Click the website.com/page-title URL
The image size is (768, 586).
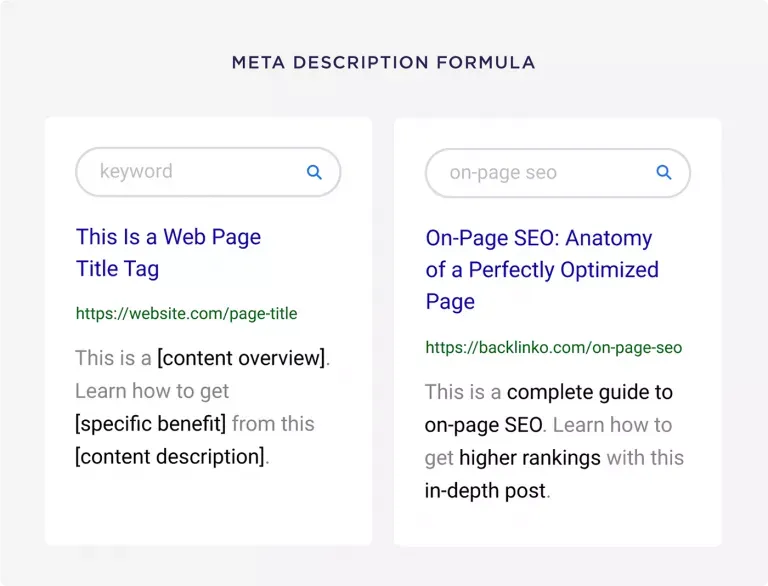[187, 314]
